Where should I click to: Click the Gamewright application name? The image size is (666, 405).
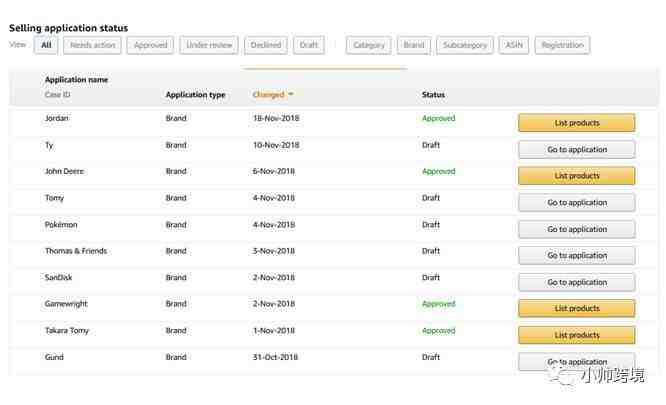point(66,304)
